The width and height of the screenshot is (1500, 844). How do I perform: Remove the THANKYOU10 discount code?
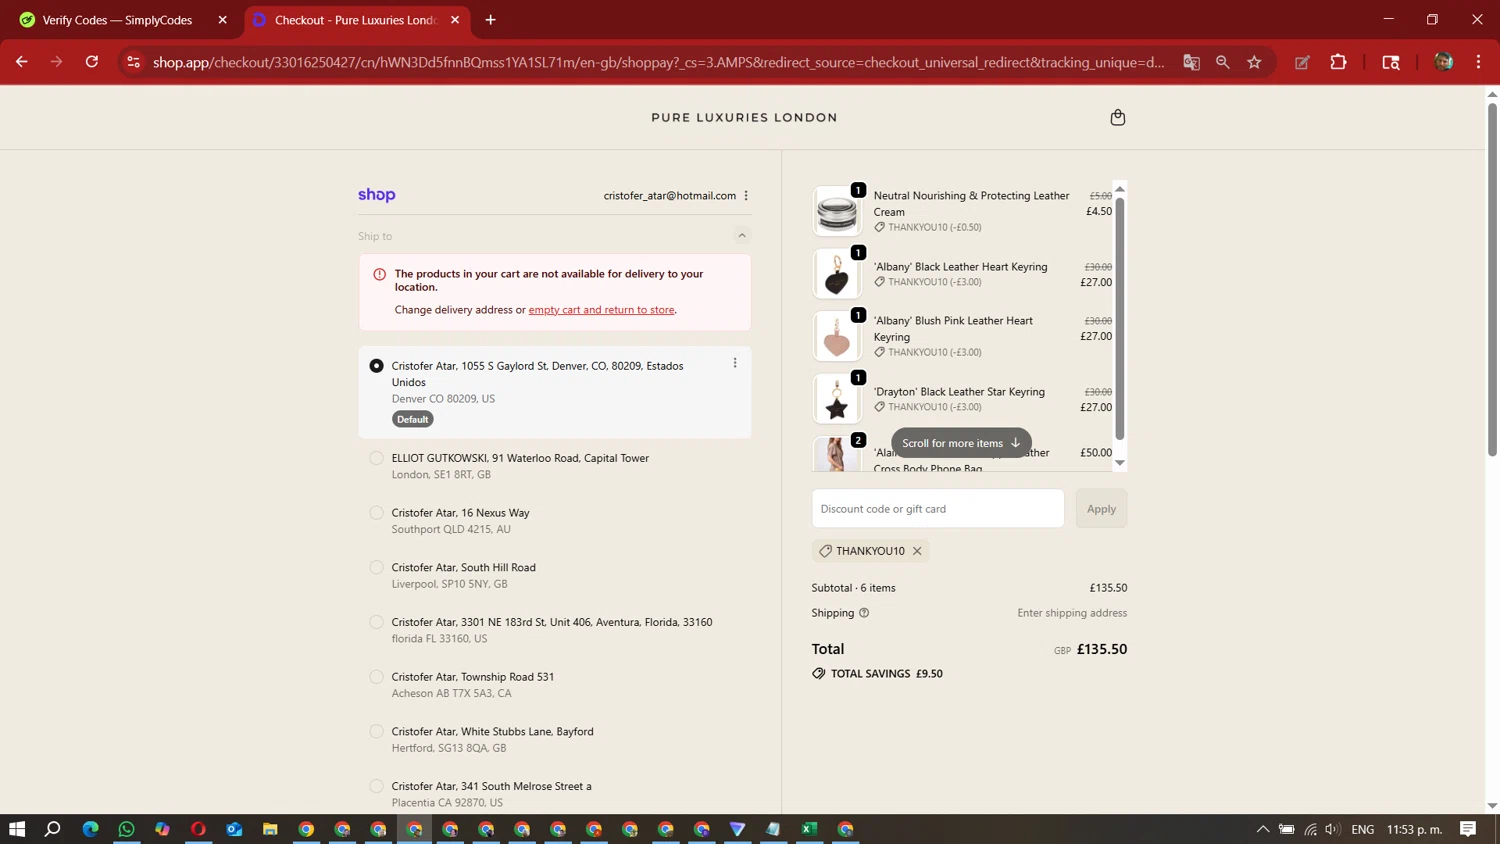point(917,551)
